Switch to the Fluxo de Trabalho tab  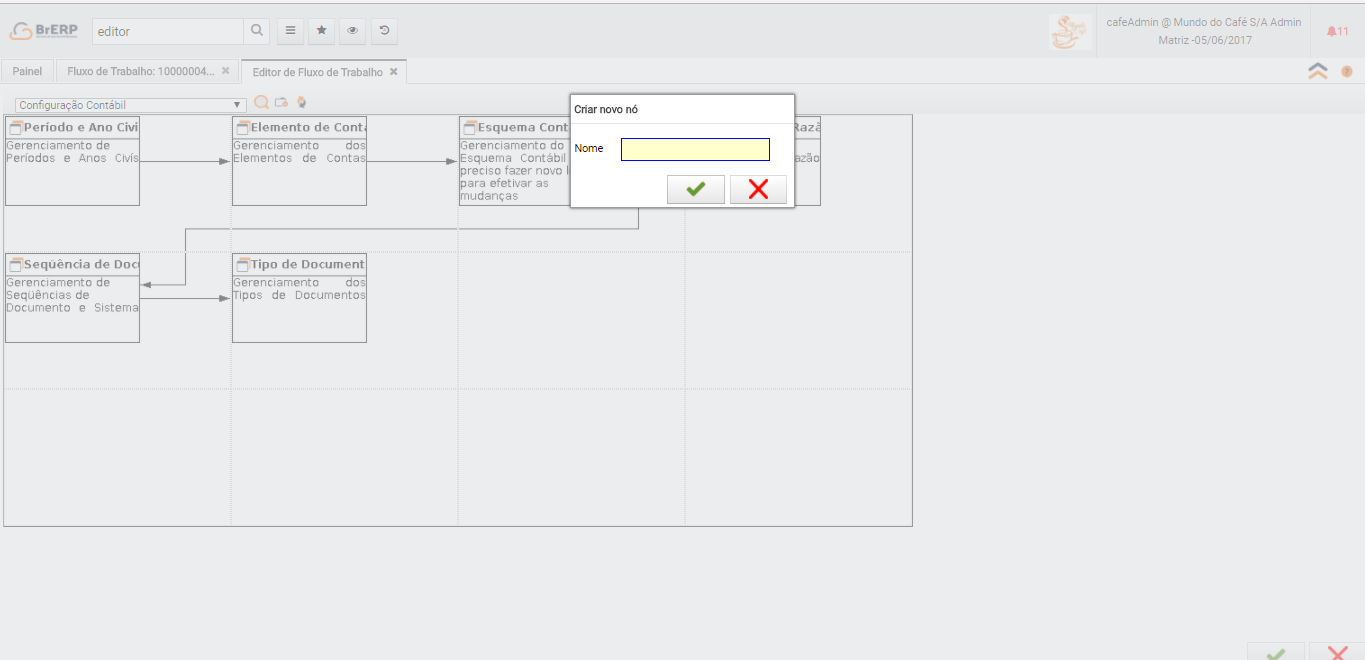click(140, 72)
